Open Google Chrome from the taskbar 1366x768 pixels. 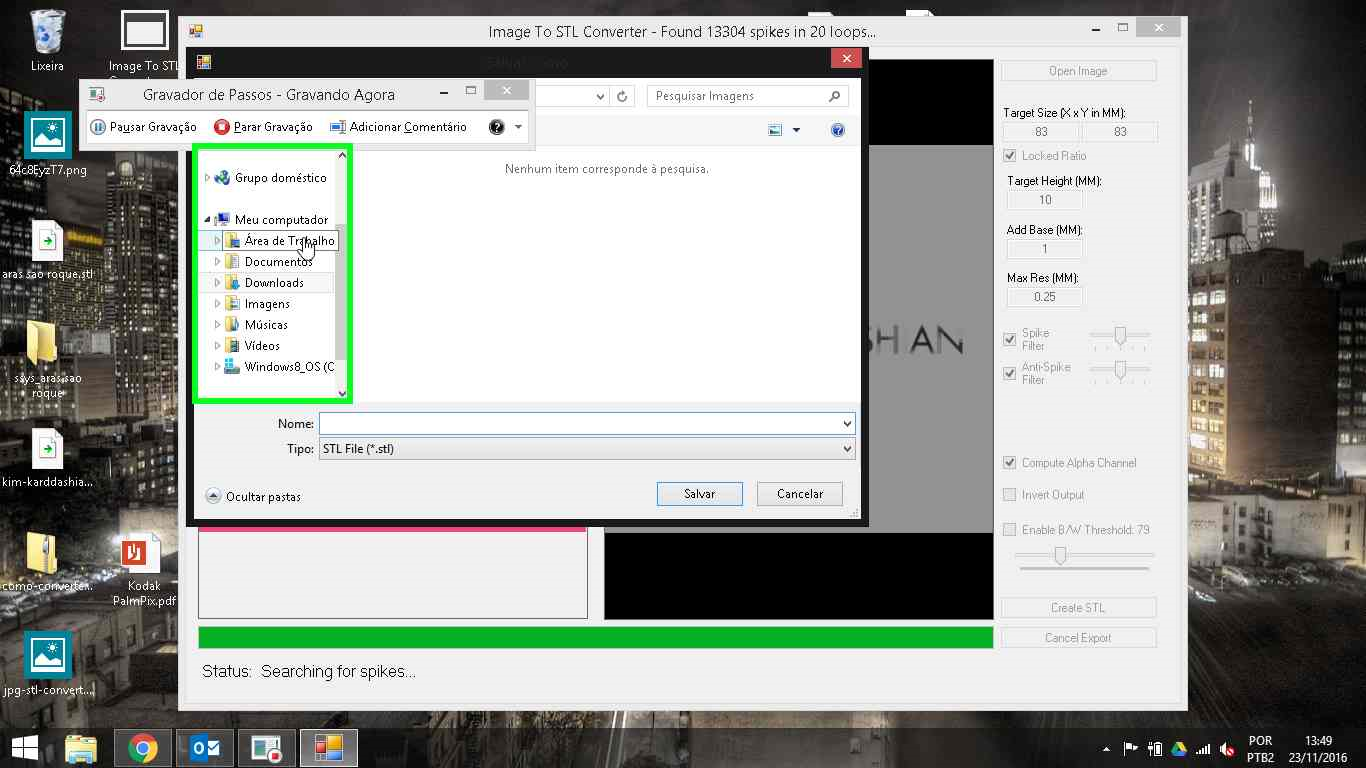click(x=143, y=748)
